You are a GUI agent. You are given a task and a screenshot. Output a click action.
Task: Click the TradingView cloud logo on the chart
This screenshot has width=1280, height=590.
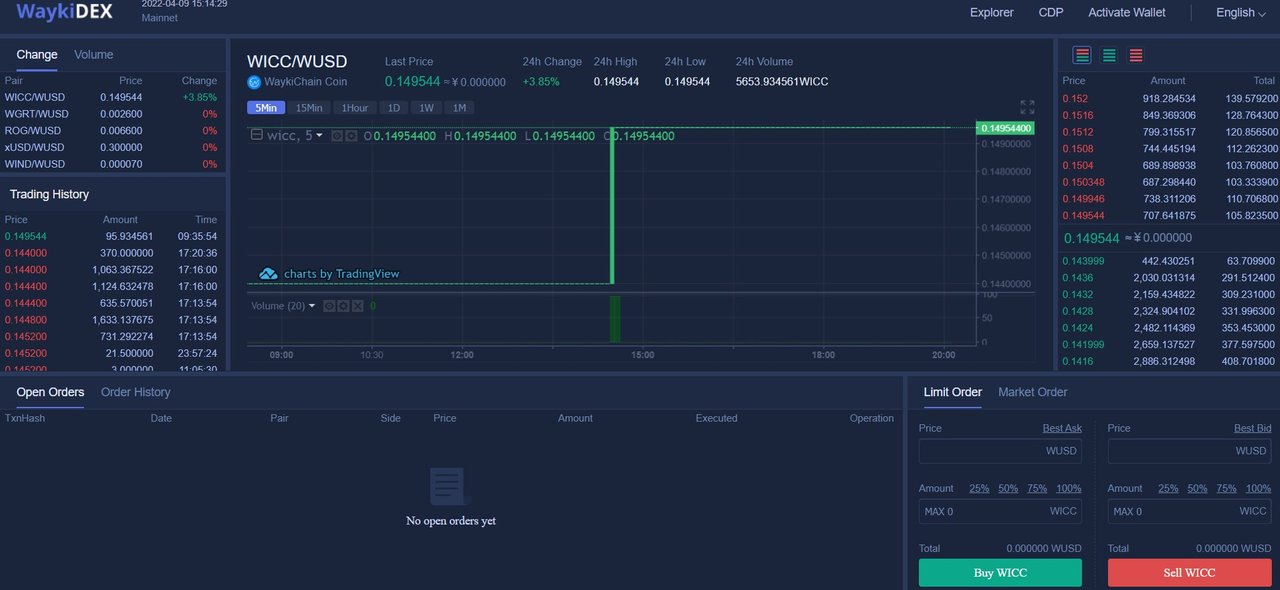(x=268, y=274)
